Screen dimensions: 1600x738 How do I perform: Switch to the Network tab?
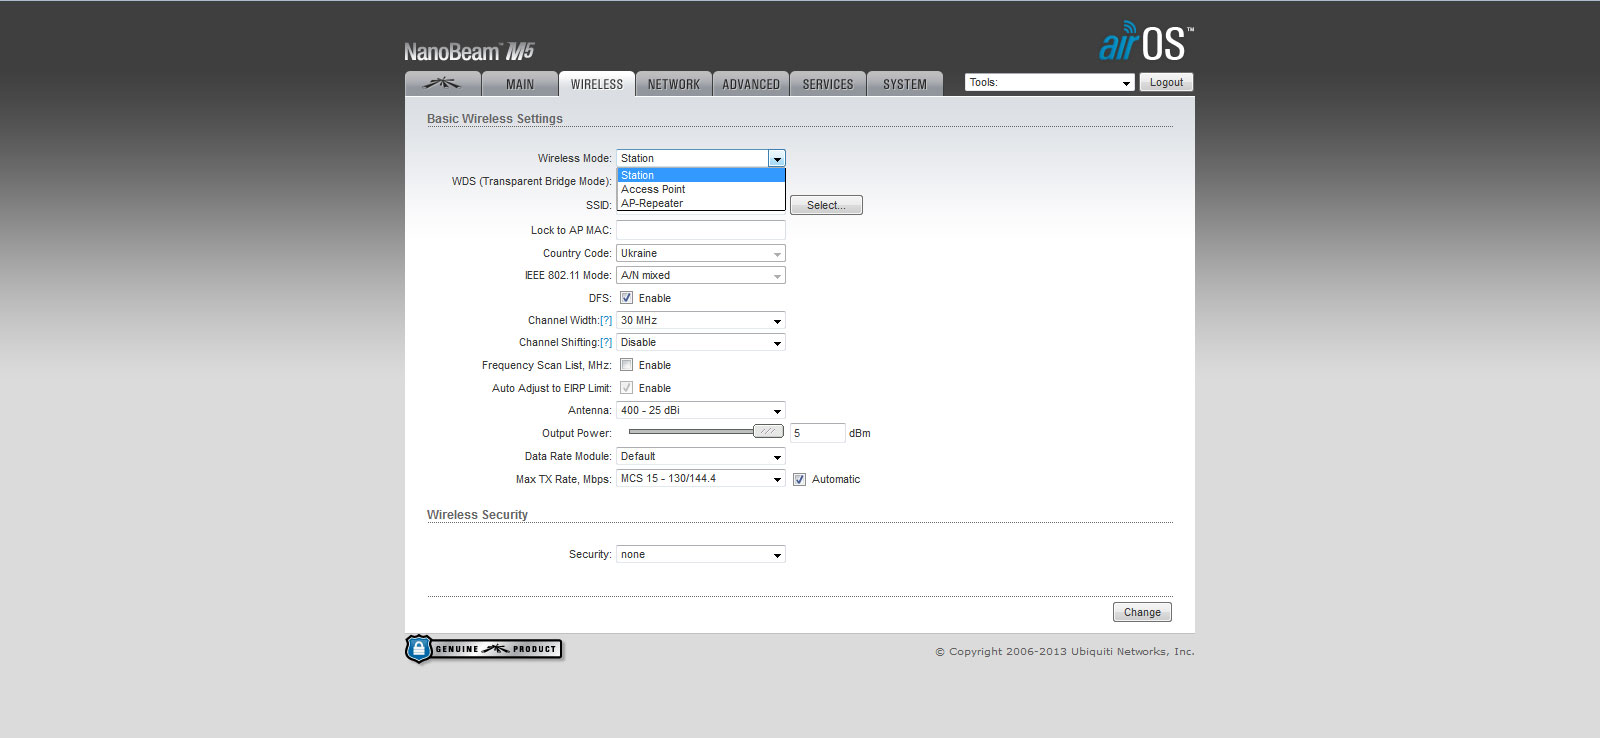(x=673, y=84)
